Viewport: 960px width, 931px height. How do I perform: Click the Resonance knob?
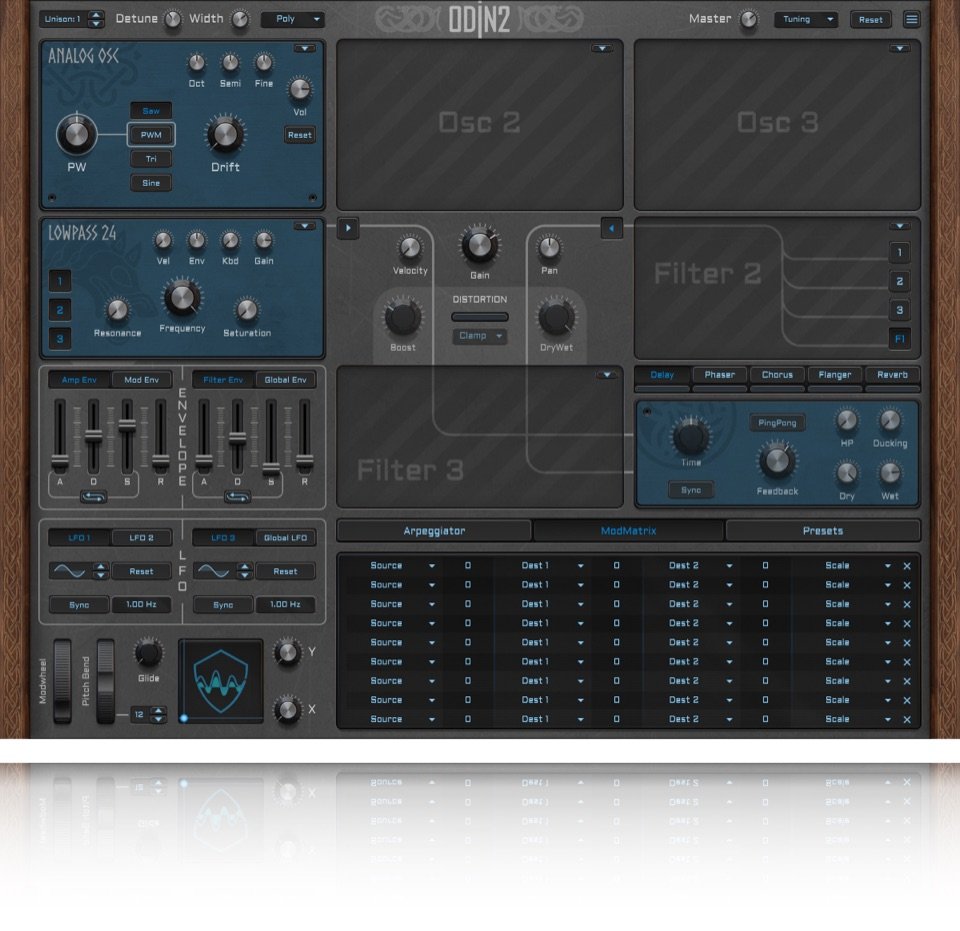117,310
